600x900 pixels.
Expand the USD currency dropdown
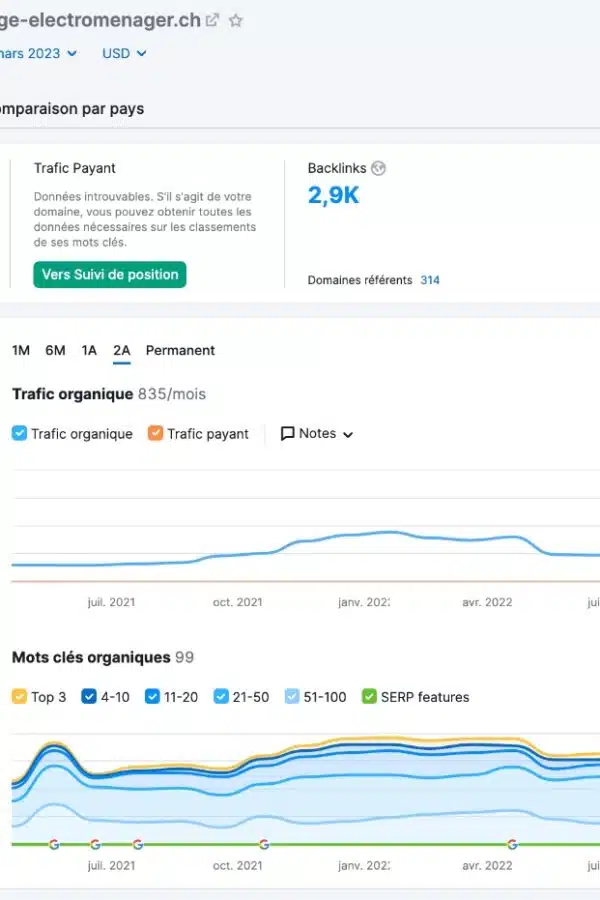(x=124, y=54)
